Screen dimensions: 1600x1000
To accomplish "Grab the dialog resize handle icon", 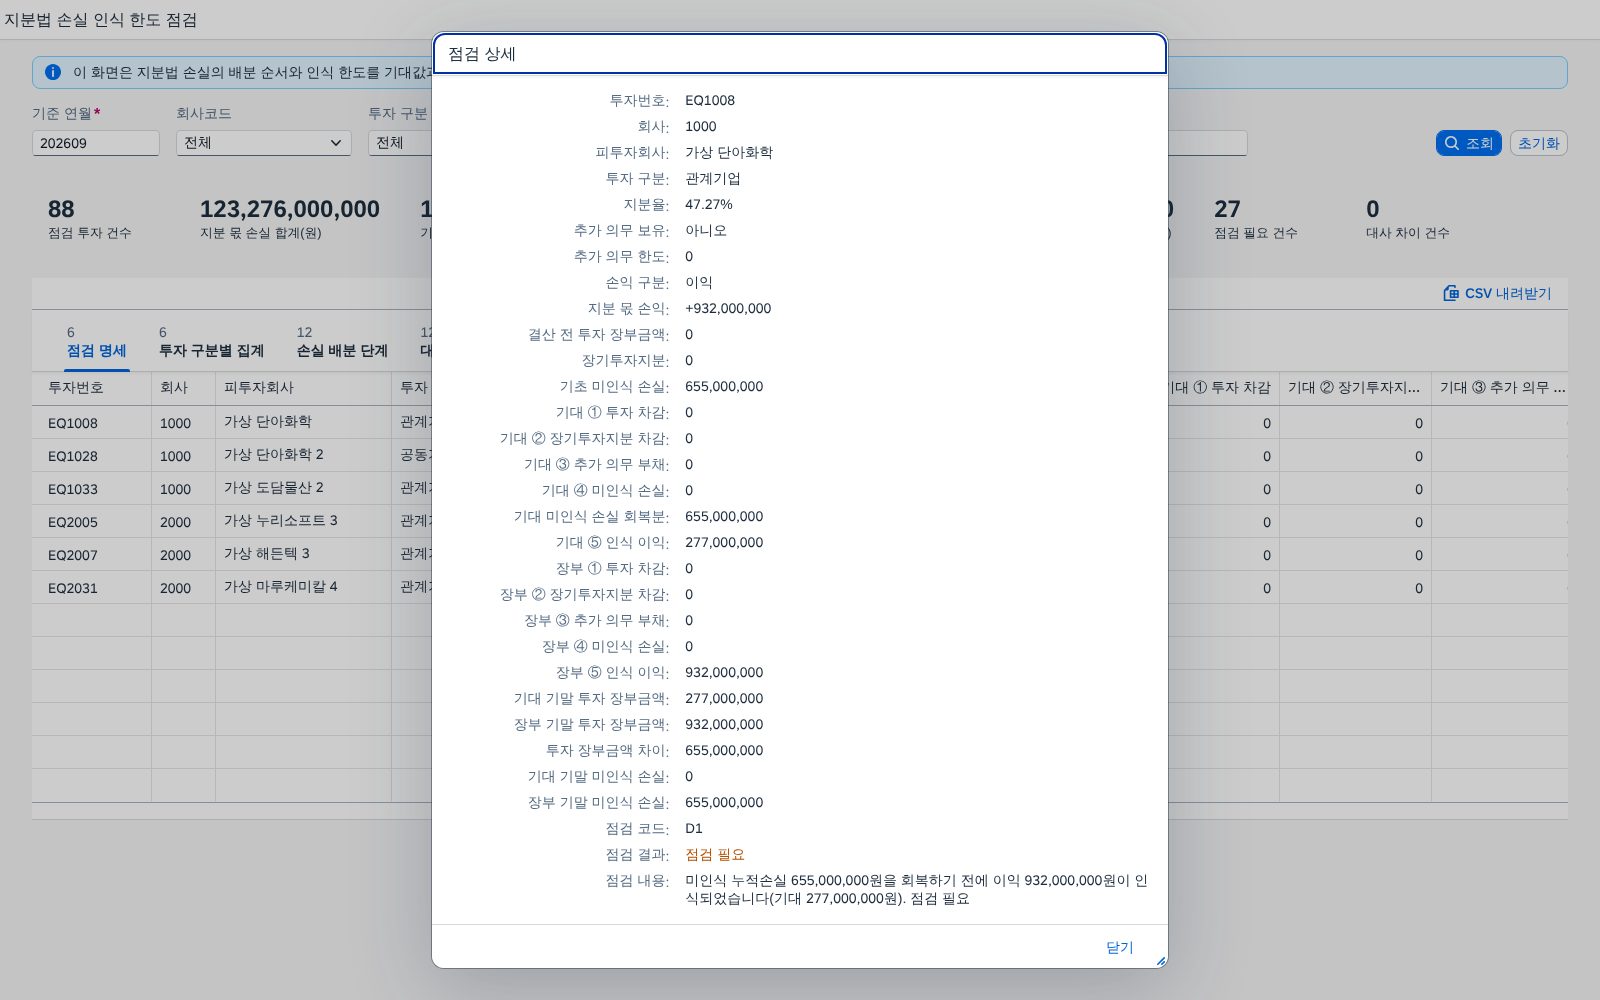I will (1160, 961).
